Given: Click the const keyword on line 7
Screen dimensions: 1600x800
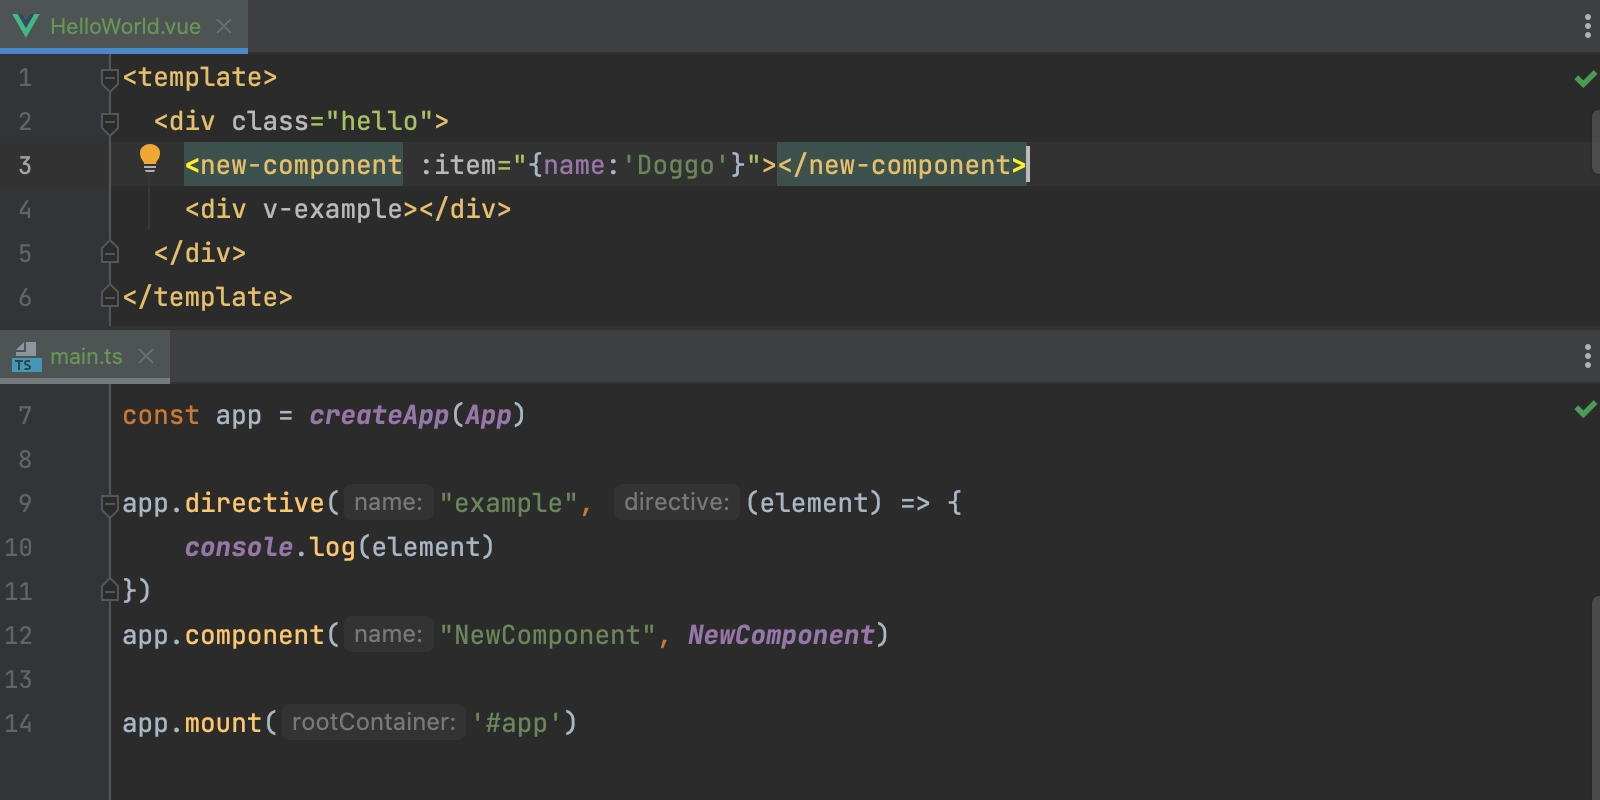Looking at the screenshot, I should [x=160, y=415].
